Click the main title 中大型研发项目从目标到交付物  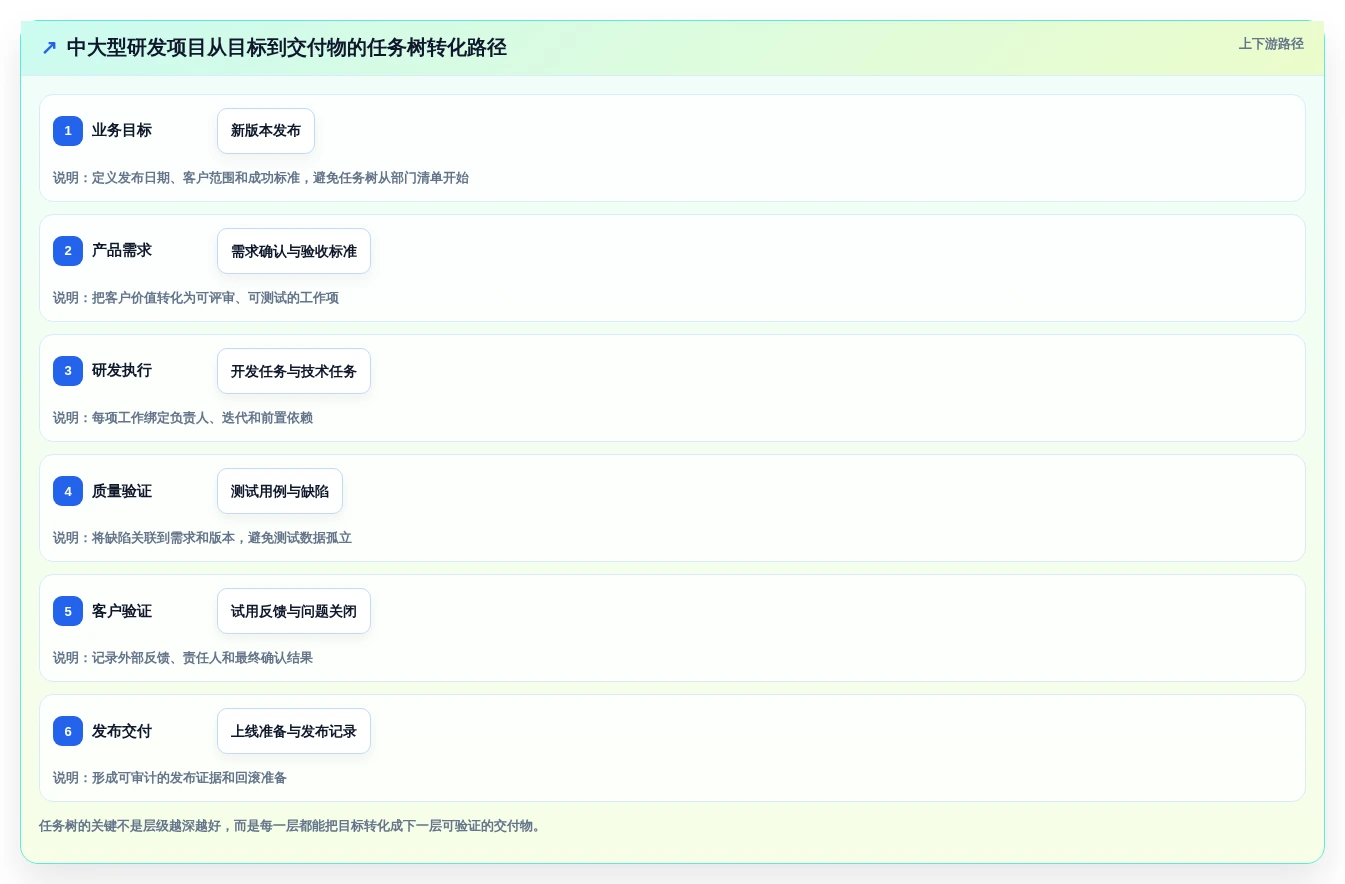pyautogui.click(x=287, y=47)
